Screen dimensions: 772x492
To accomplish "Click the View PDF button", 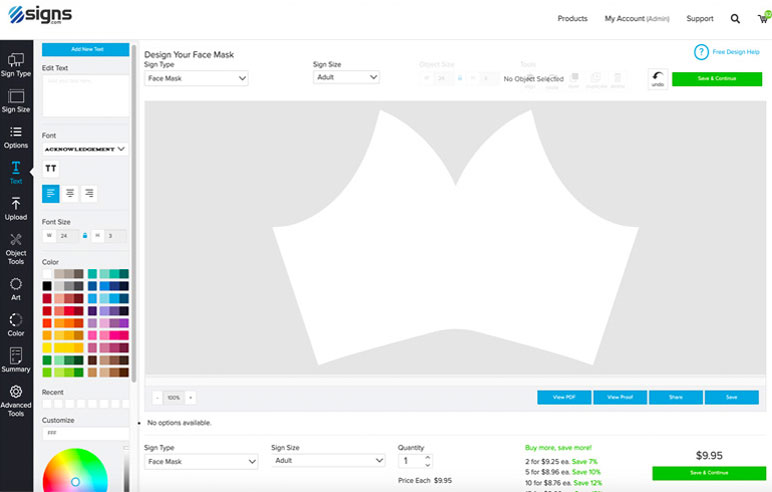I will click(x=564, y=397).
